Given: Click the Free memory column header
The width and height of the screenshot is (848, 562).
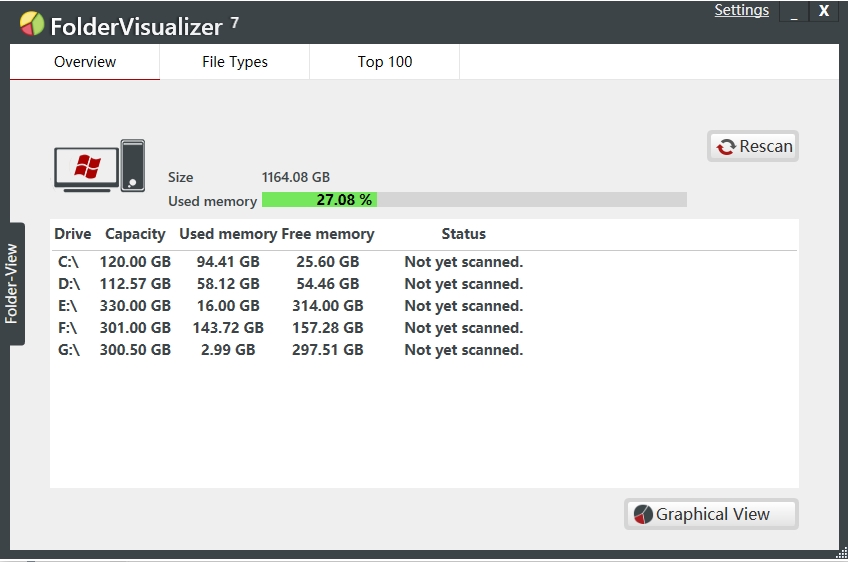Looking at the screenshot, I should (x=328, y=234).
